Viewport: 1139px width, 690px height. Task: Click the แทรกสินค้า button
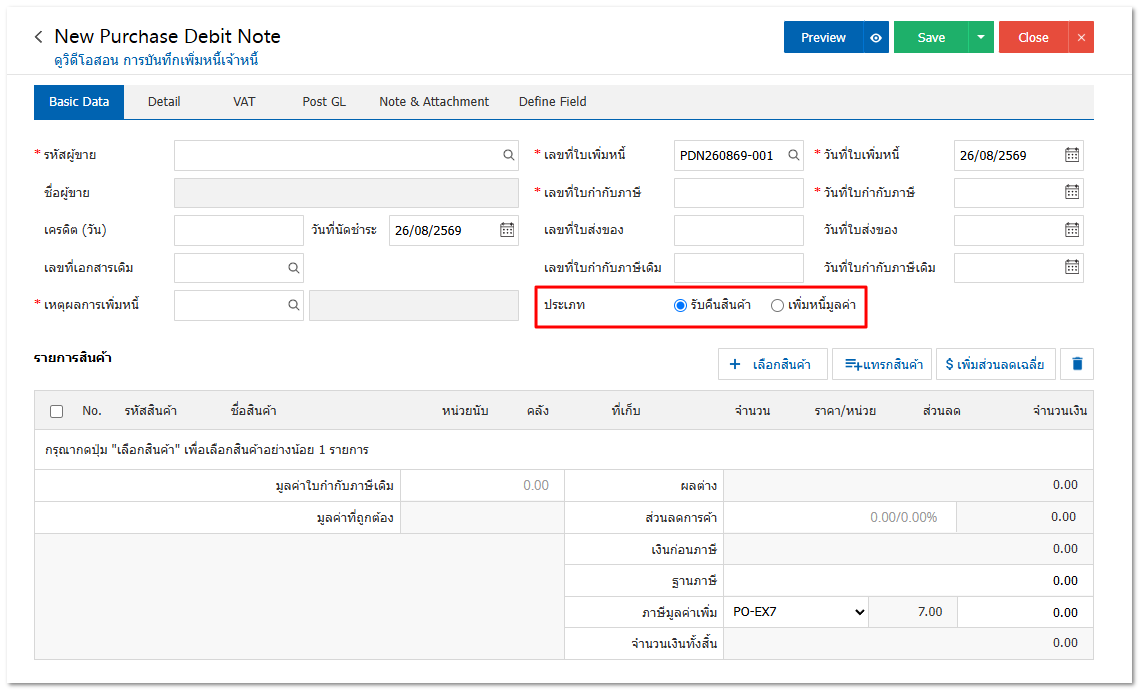pos(882,364)
